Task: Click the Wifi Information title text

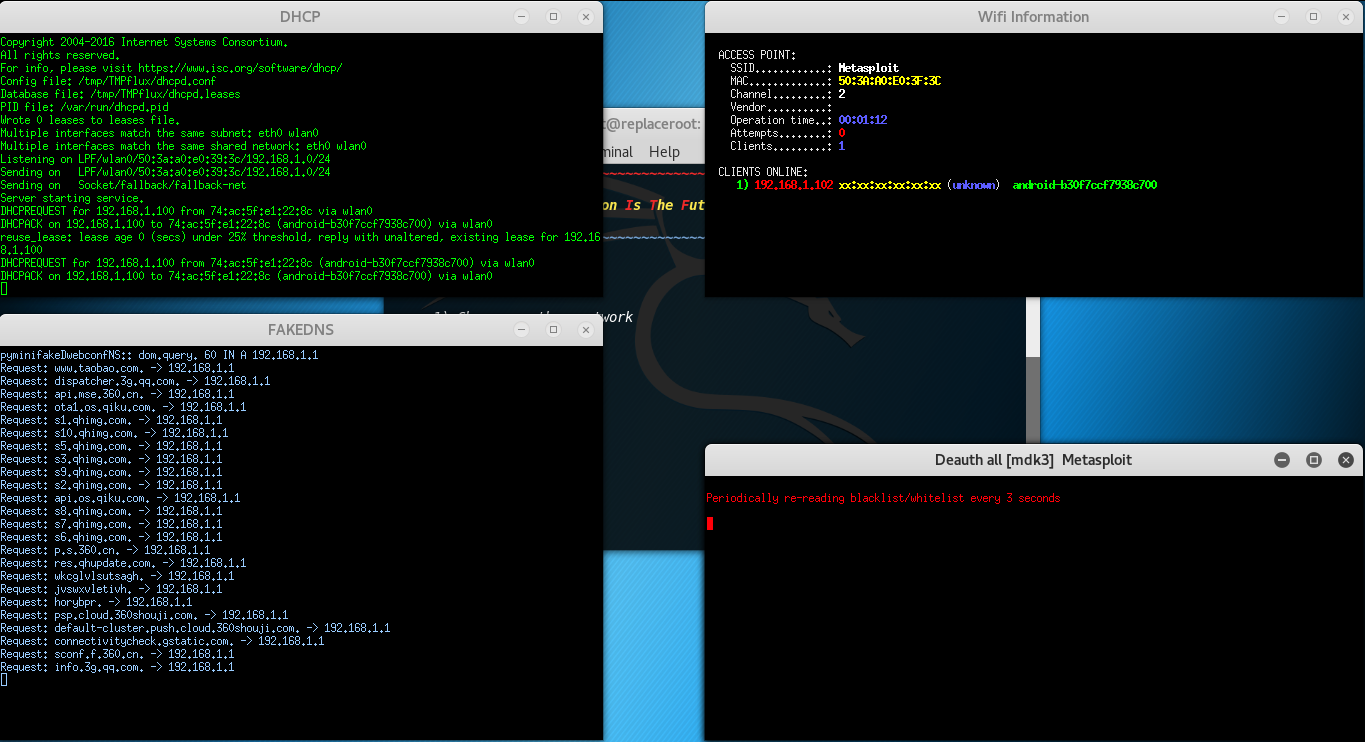Action: point(1033,17)
